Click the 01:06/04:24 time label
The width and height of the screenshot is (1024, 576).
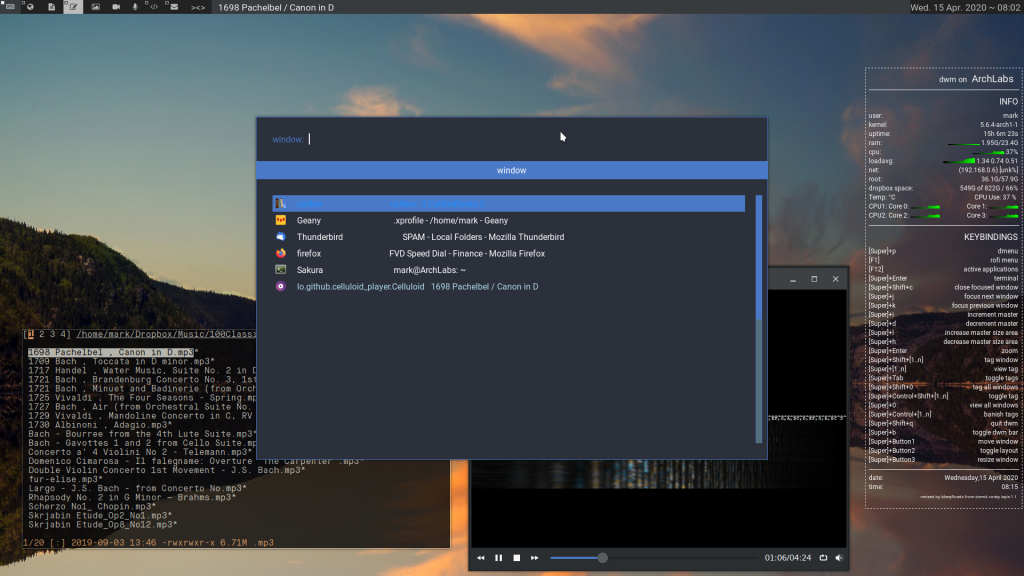pos(788,558)
